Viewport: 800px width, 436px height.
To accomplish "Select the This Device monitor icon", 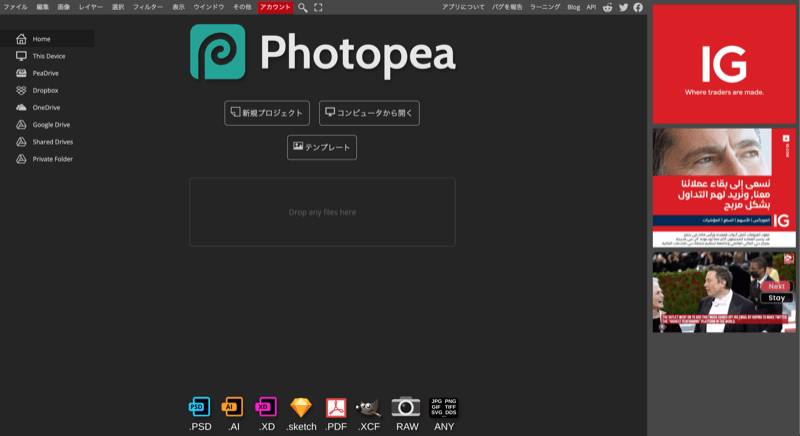I will (21, 56).
